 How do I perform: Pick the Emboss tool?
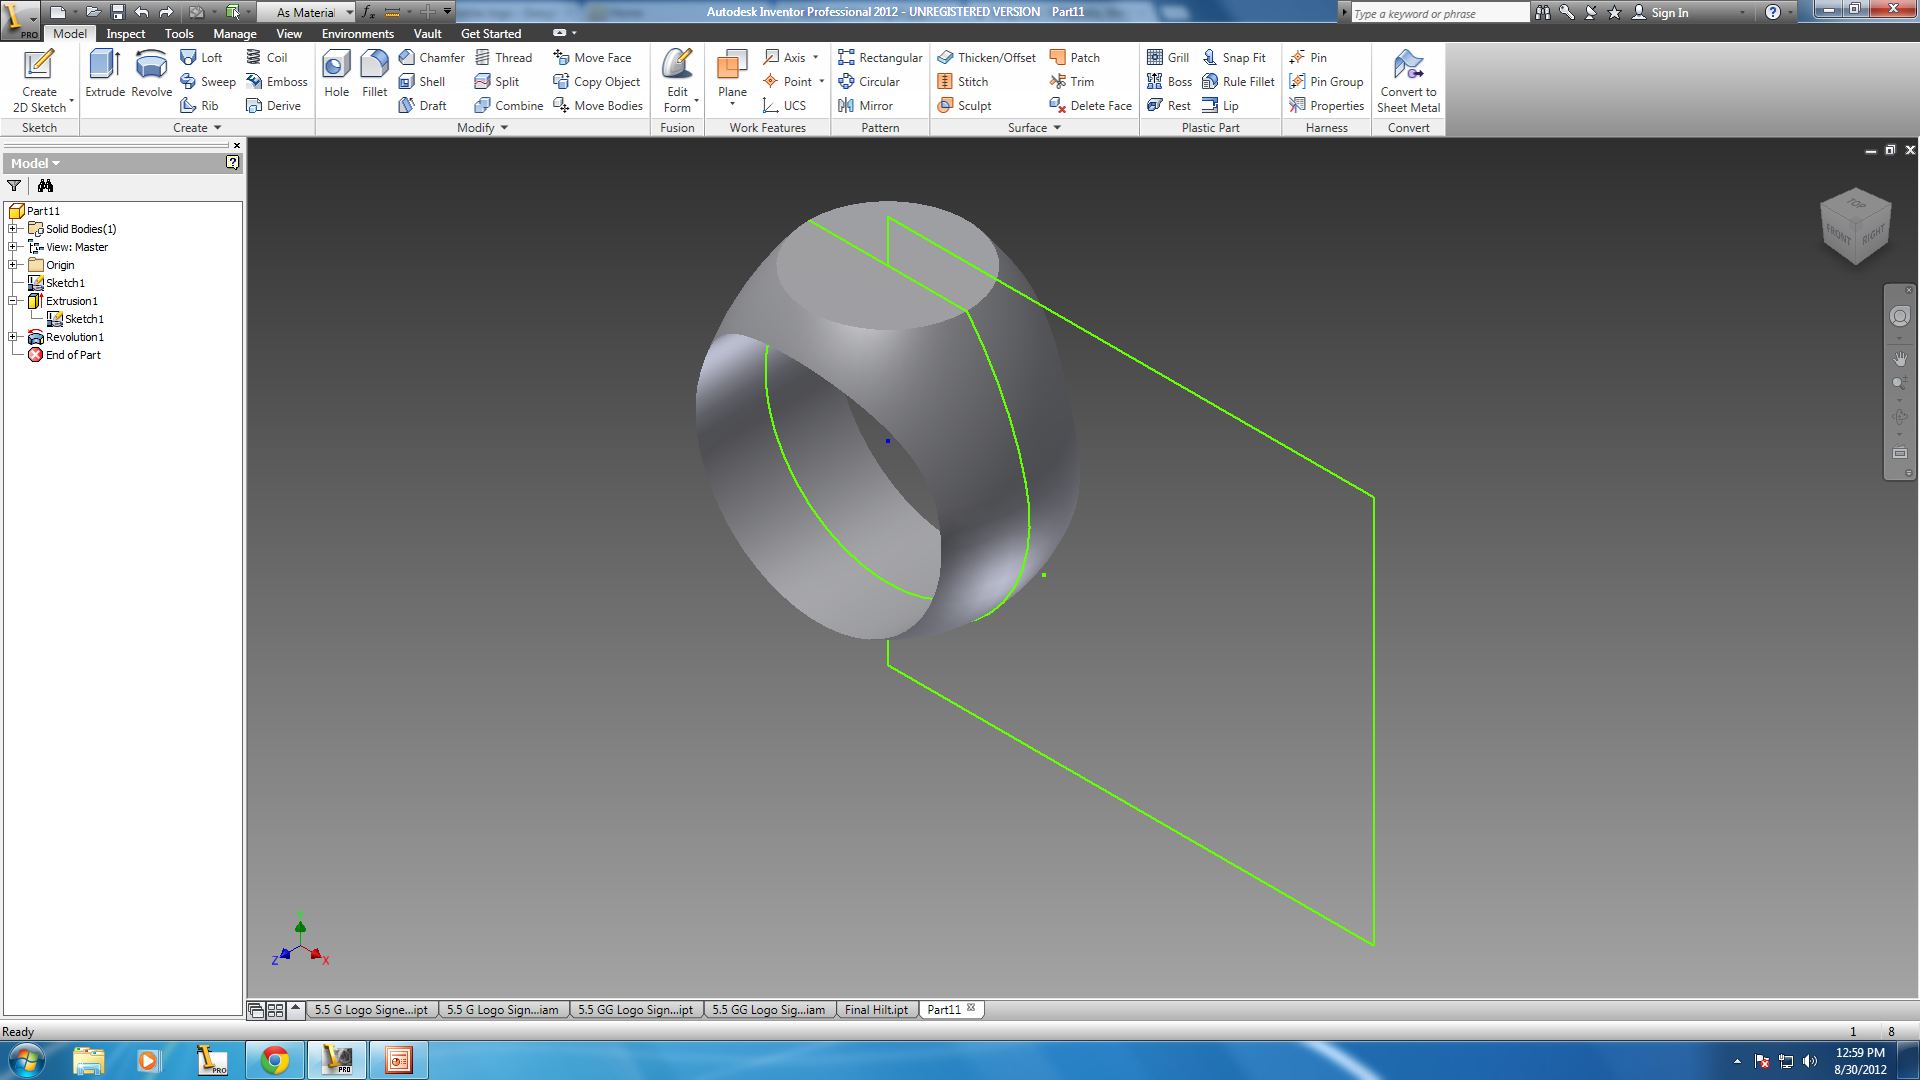point(277,82)
